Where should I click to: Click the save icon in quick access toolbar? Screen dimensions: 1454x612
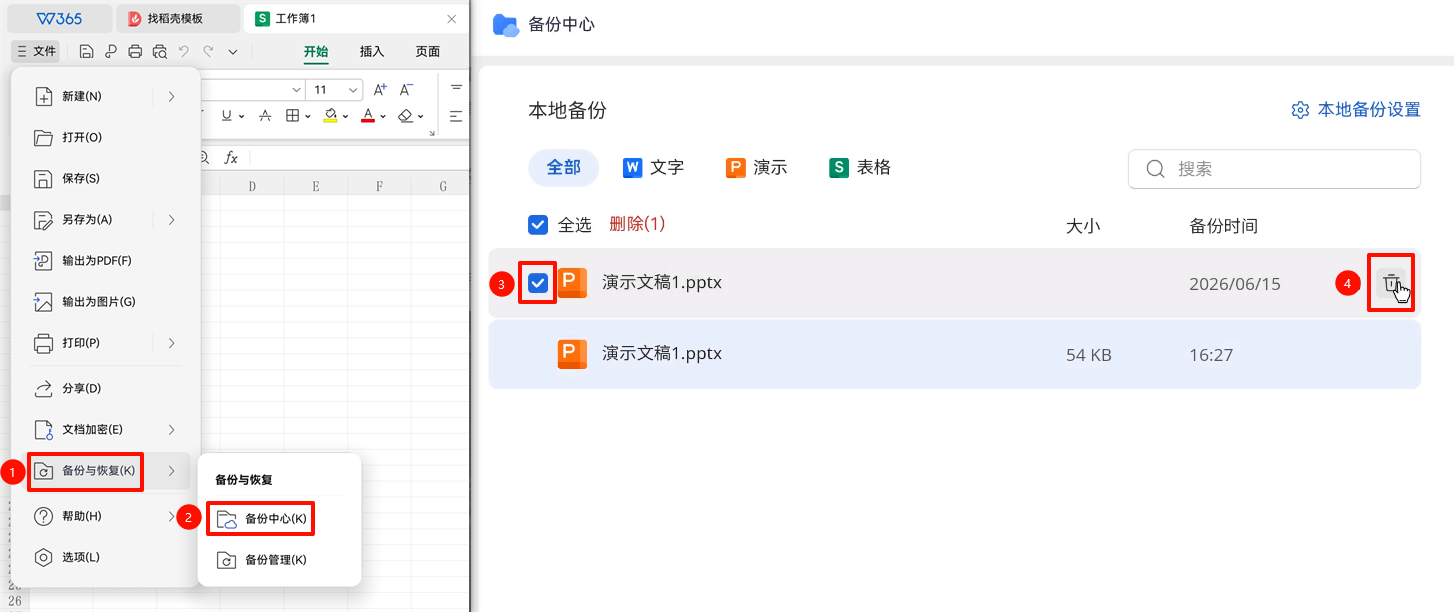(x=86, y=51)
